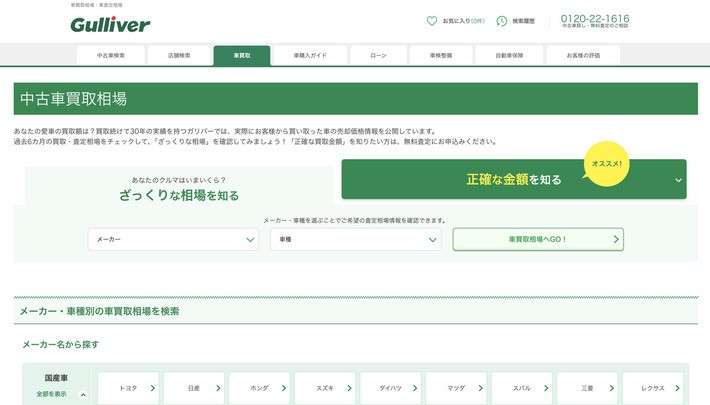Open the 中古車検索 tab
Screen dimensions: 710x405
coord(111,55)
